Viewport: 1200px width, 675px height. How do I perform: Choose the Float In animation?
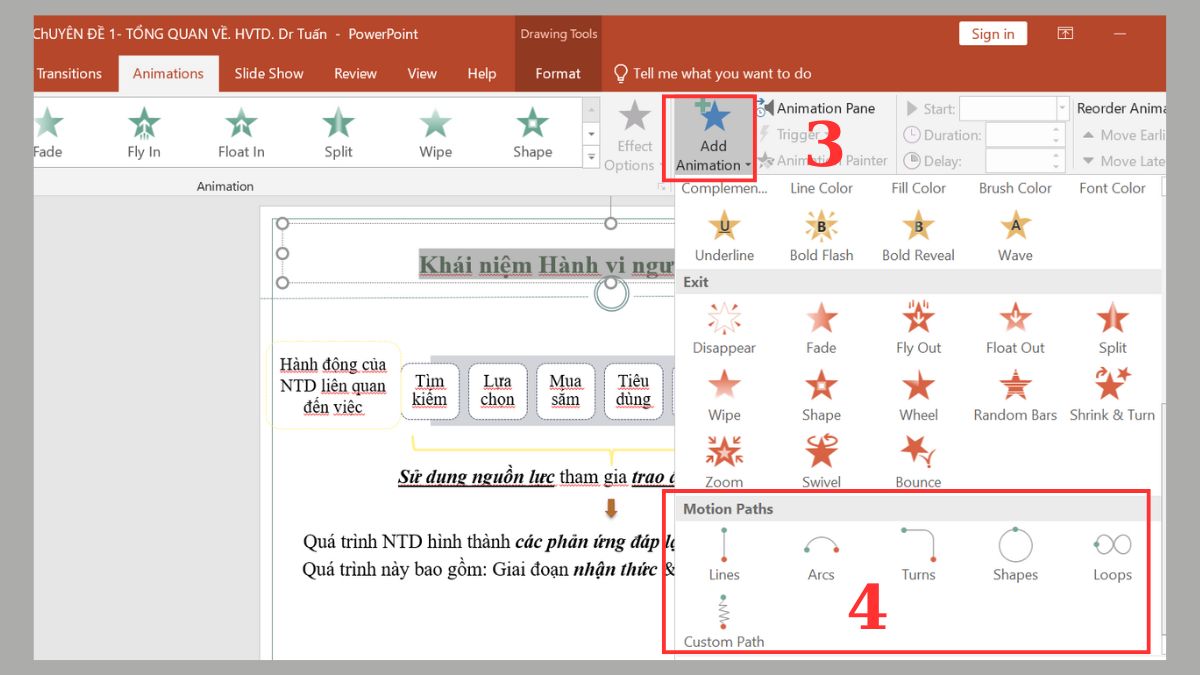pos(240,130)
